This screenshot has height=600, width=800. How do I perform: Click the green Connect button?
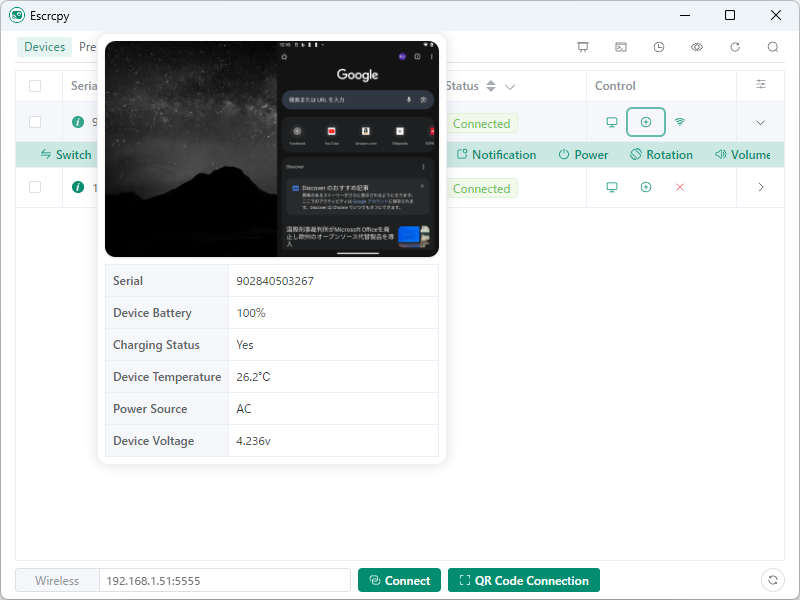tap(399, 581)
